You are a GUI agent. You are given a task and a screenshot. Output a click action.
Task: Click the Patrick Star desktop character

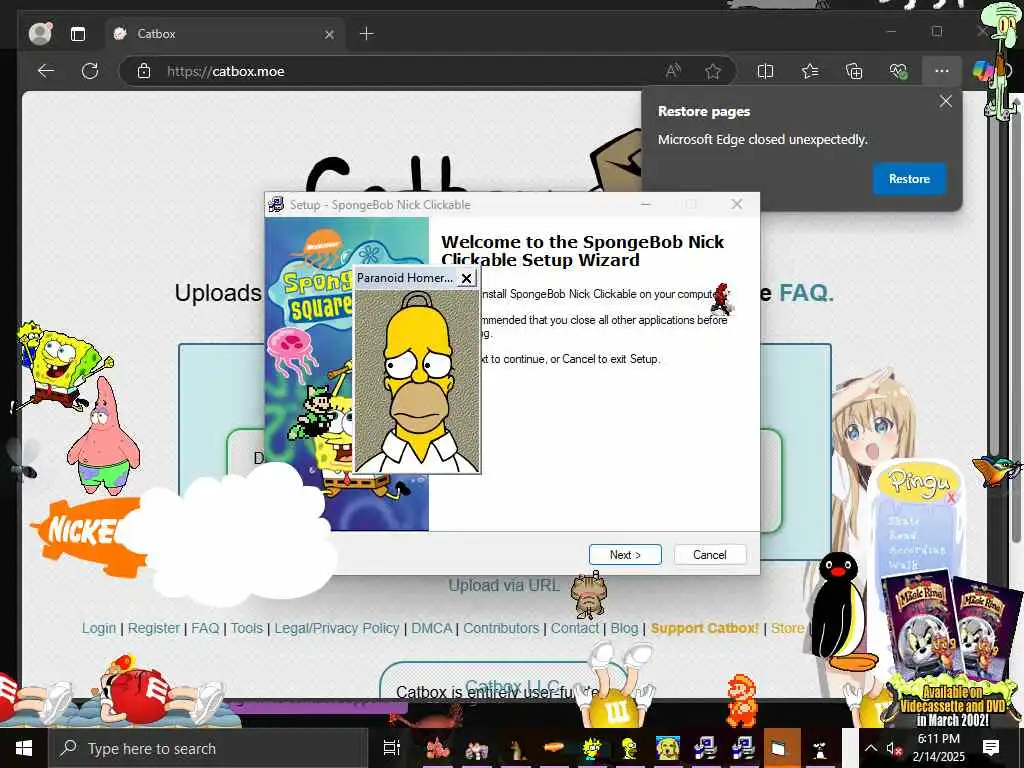(x=104, y=436)
